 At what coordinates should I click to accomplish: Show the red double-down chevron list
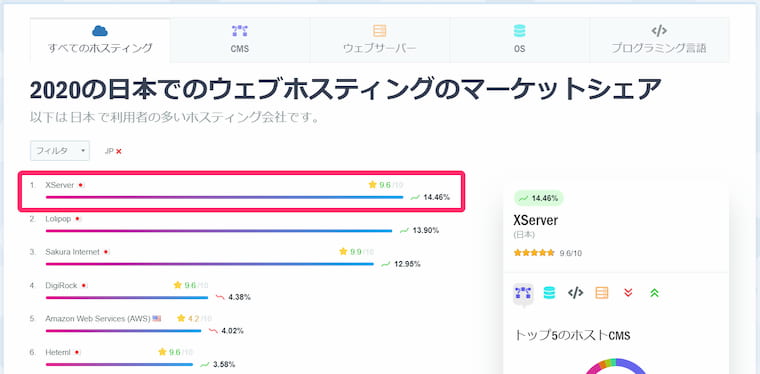click(628, 293)
